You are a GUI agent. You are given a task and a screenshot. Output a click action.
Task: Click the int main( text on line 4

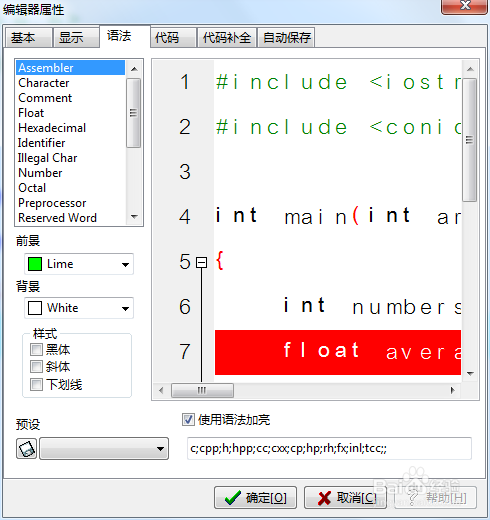(287, 216)
